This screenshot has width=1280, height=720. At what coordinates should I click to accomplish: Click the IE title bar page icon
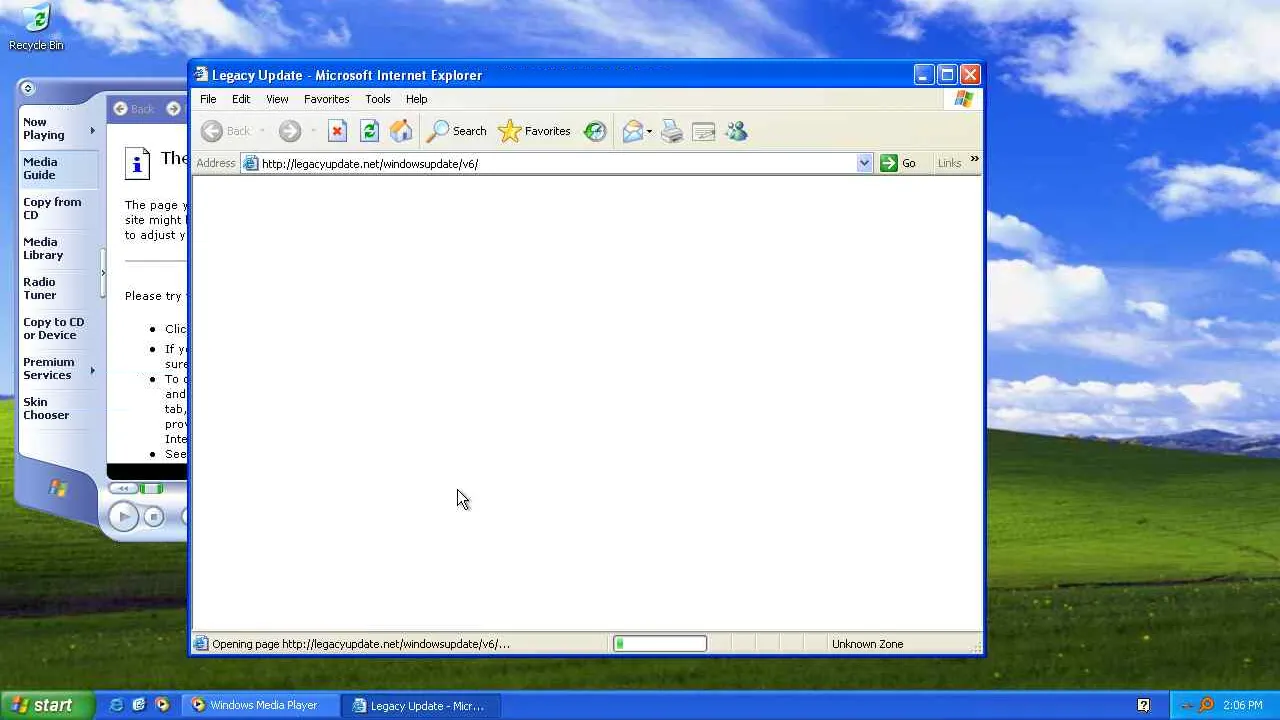coord(201,75)
